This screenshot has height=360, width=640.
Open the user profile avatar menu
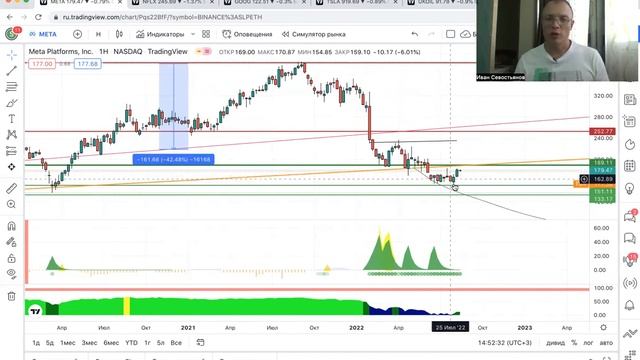click(x=11, y=34)
